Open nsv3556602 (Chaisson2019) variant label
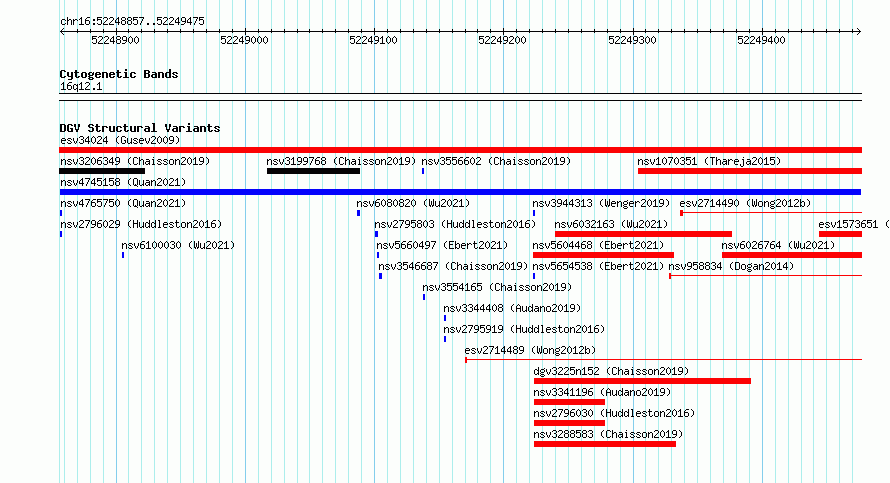This screenshot has height=483, width=890. pyautogui.click(x=496, y=161)
